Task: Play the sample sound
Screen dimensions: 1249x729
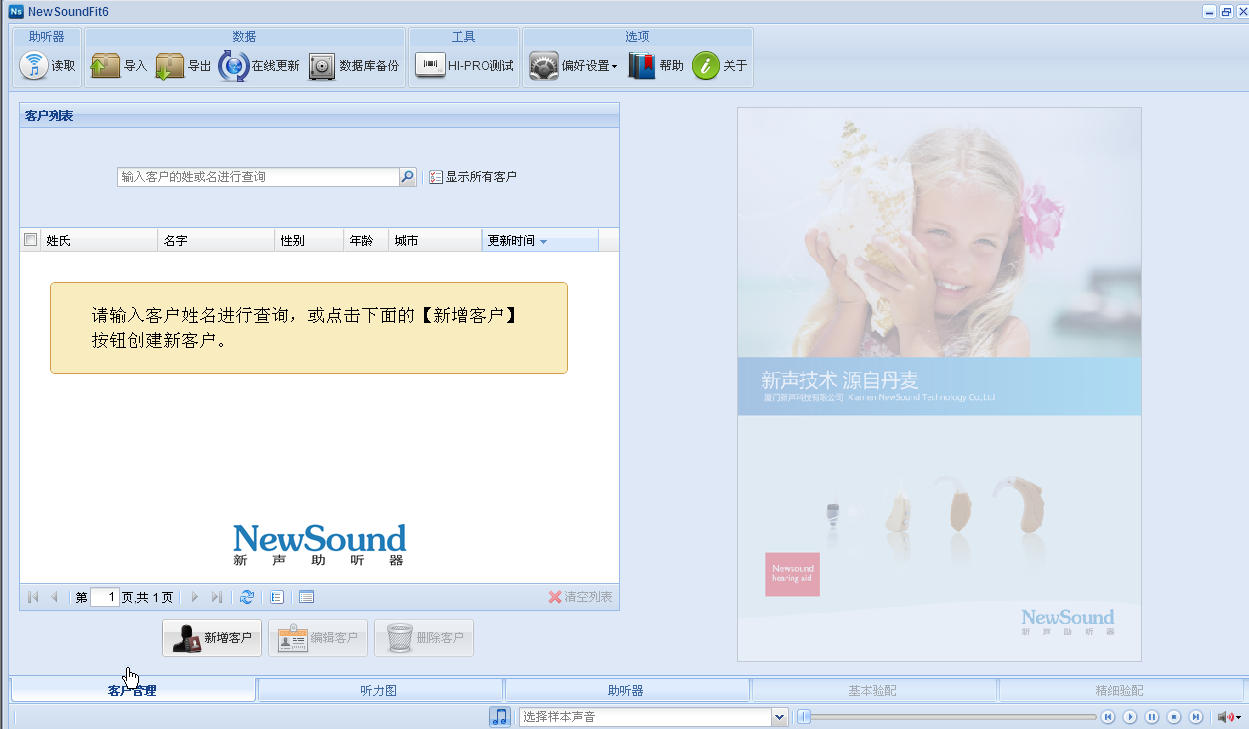Action: (x=1130, y=717)
